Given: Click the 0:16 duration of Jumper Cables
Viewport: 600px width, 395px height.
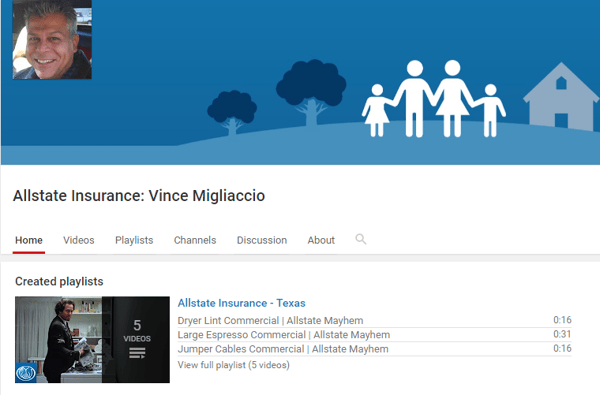Looking at the screenshot, I should [x=562, y=348].
